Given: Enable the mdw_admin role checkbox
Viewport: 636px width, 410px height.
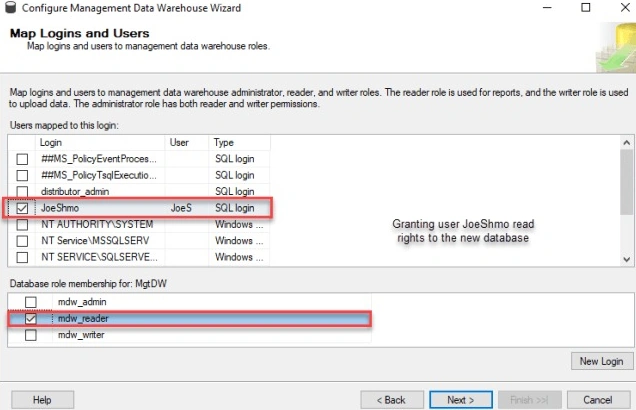Looking at the screenshot, I should (31, 302).
